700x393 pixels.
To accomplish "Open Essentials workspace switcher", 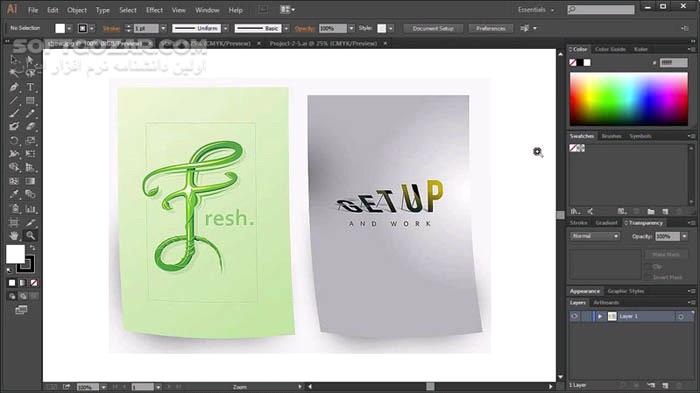I will tap(536, 9).
